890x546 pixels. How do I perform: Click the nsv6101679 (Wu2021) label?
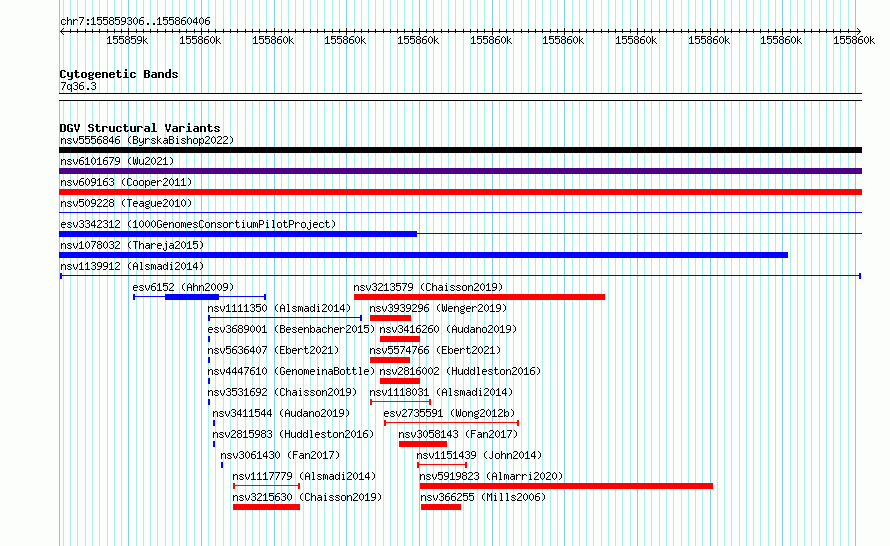click(117, 161)
